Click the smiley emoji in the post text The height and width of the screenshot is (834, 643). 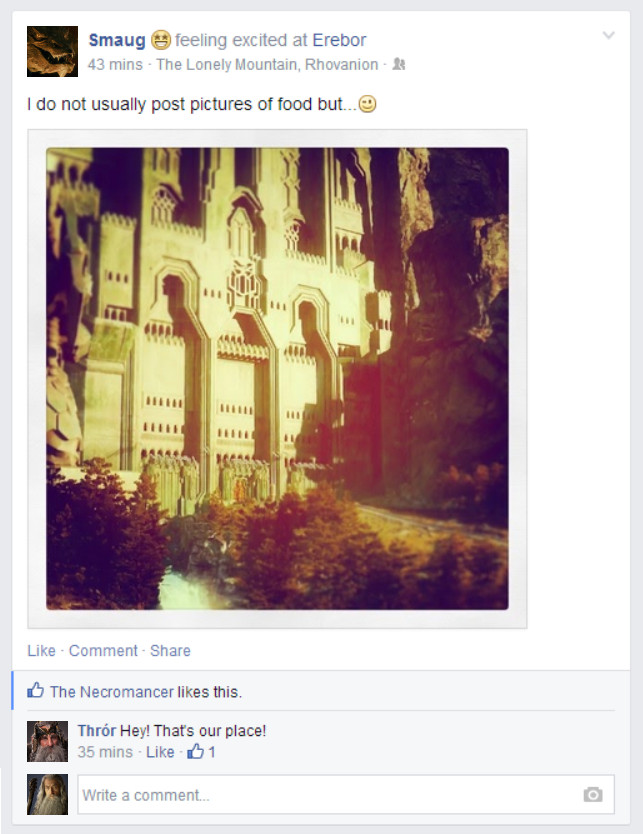pos(368,104)
